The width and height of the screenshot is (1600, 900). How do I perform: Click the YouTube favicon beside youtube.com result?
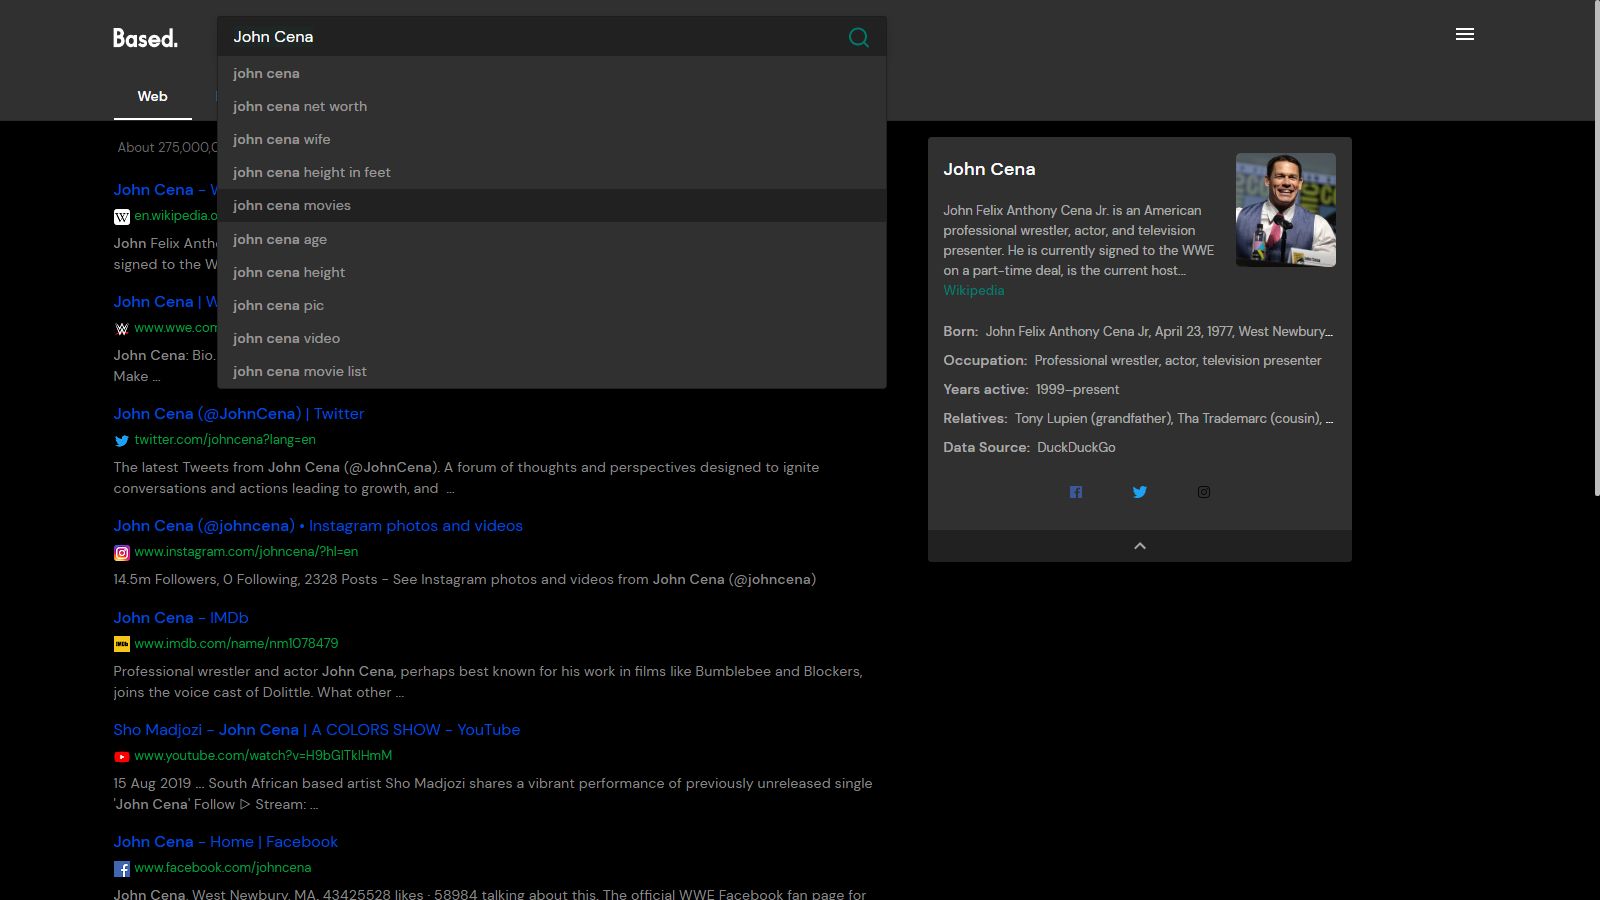[x=122, y=757]
